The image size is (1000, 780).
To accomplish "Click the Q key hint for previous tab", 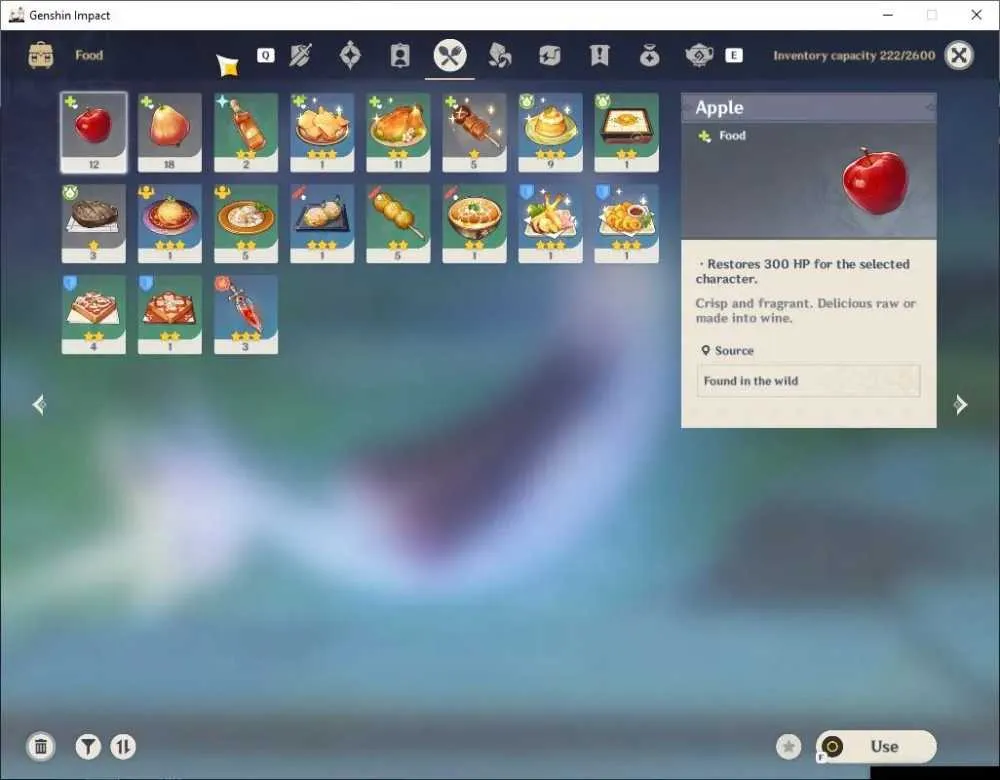I will (265, 55).
